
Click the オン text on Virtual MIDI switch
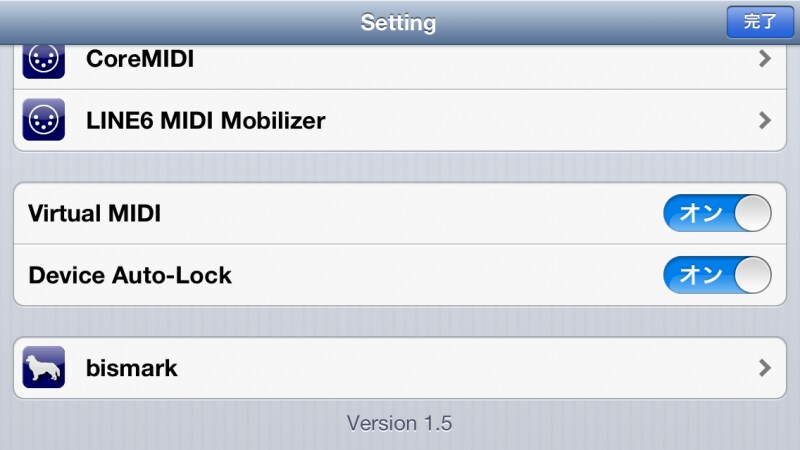click(x=701, y=213)
